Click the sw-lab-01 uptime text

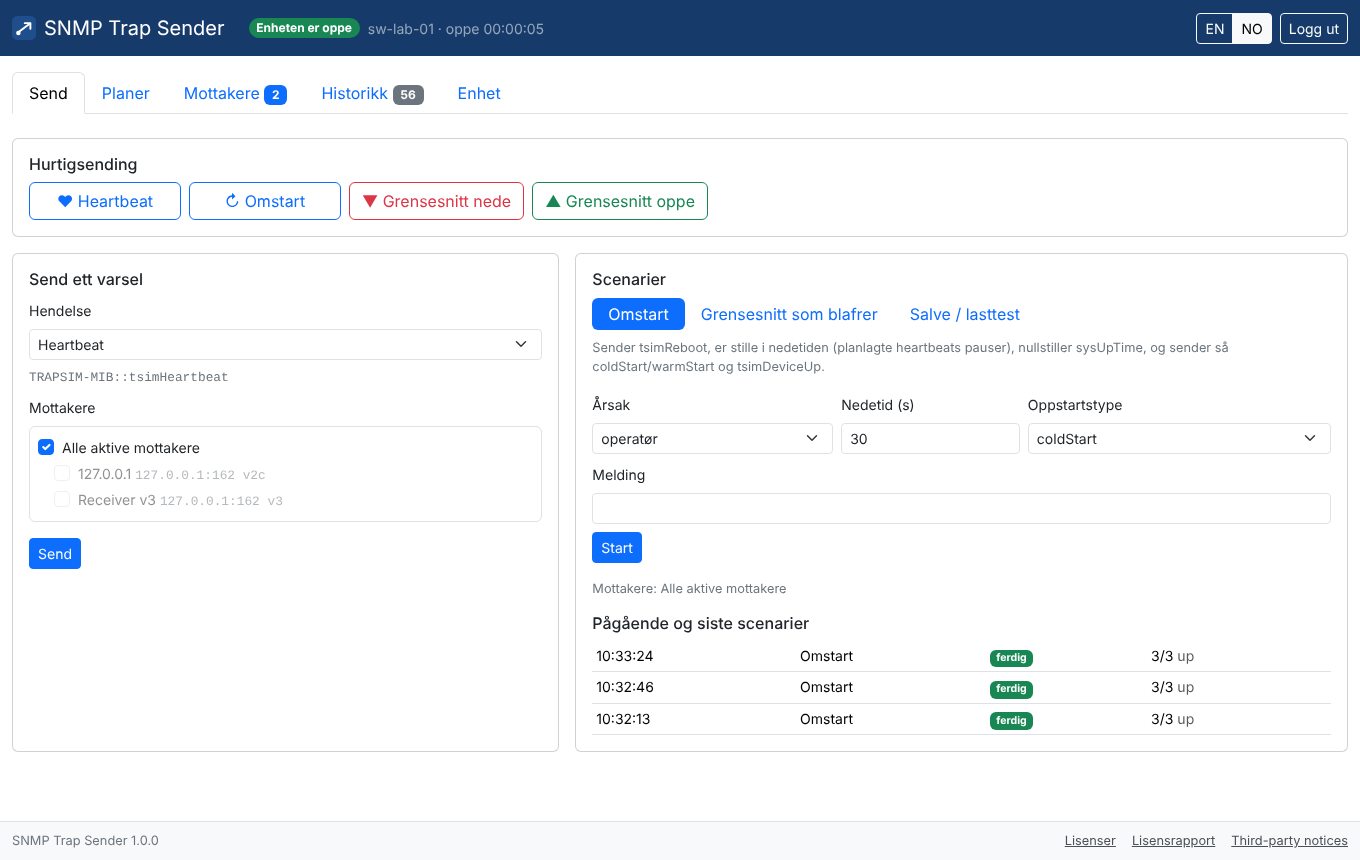pos(456,29)
